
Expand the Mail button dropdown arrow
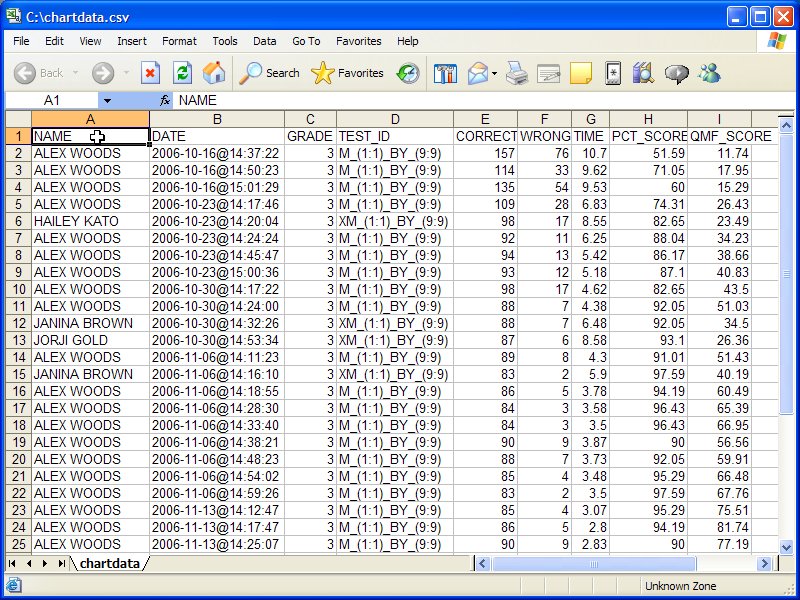(495, 73)
